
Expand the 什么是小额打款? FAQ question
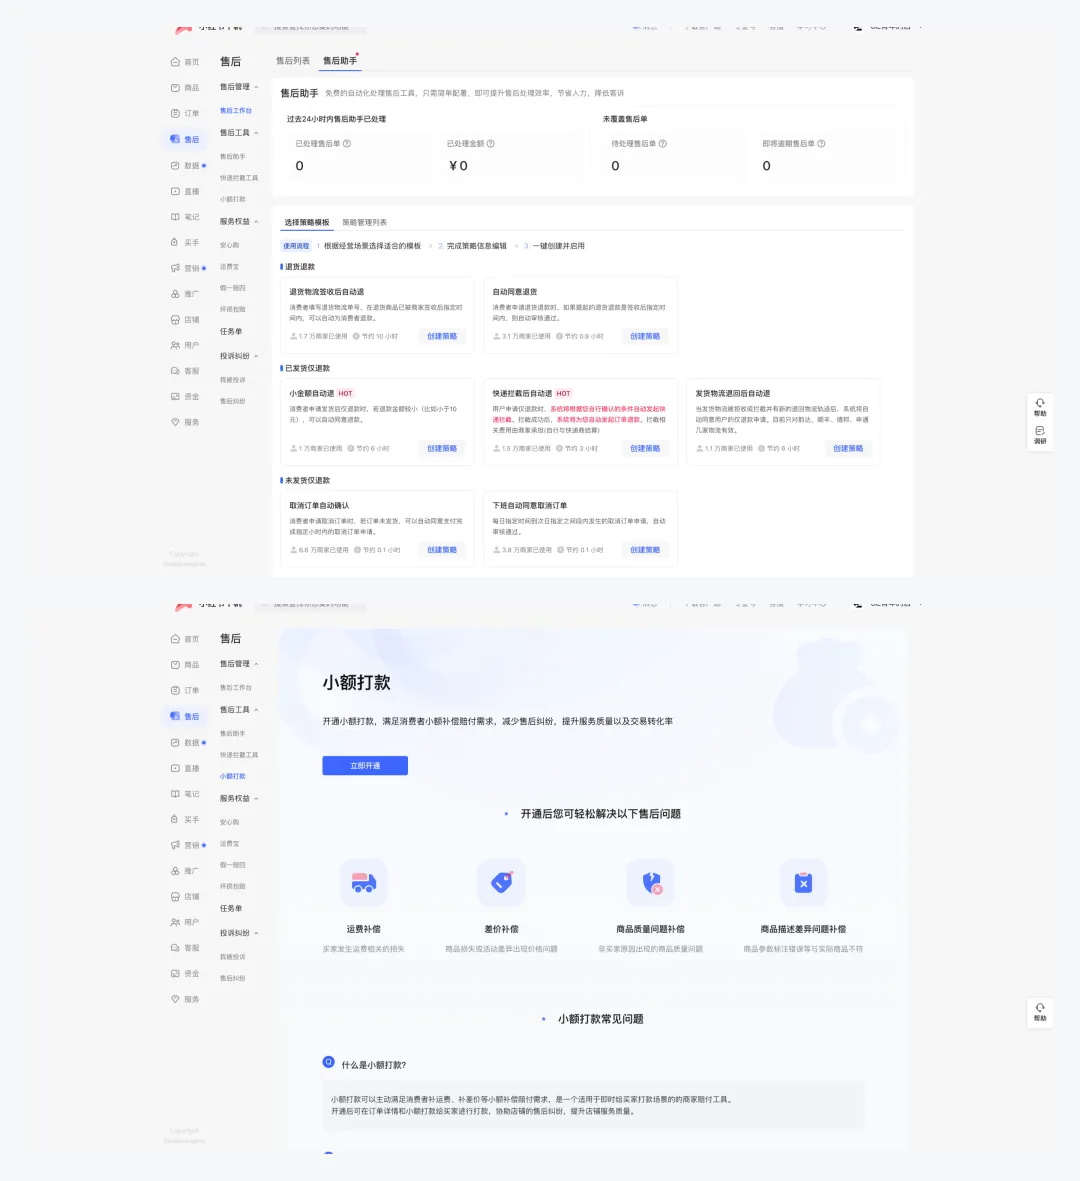(374, 1065)
